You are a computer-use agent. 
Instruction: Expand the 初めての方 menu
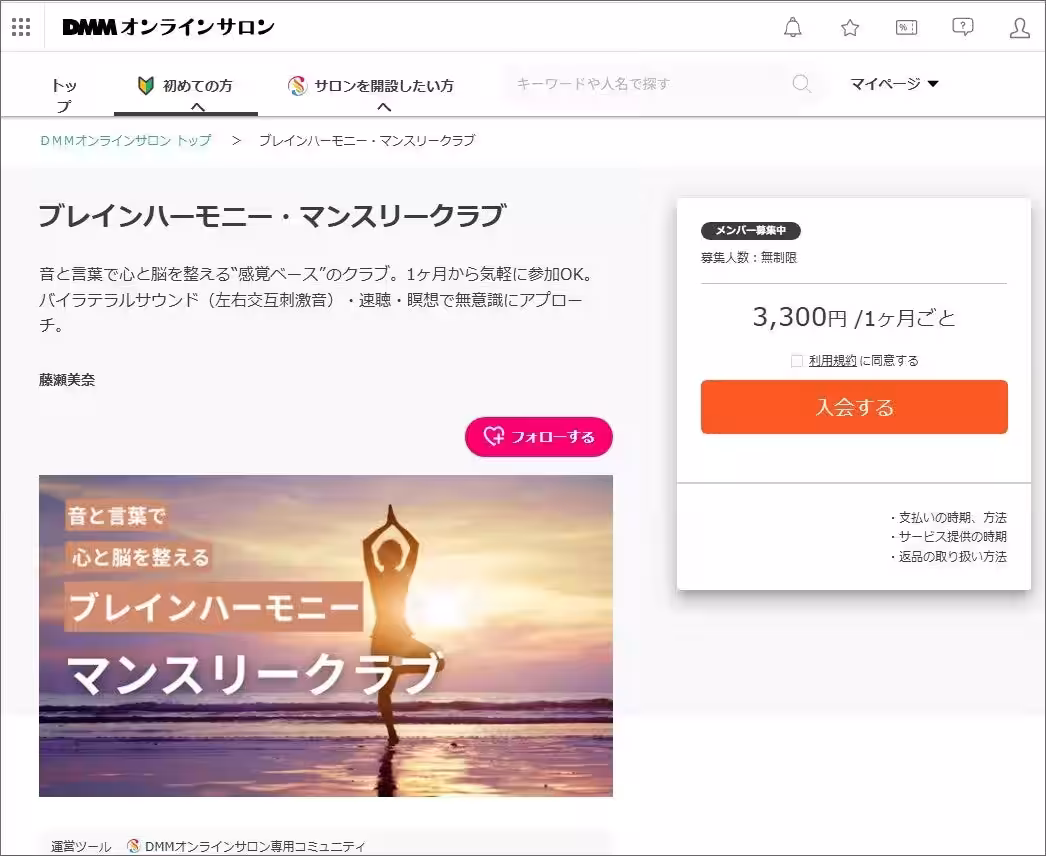click(197, 87)
